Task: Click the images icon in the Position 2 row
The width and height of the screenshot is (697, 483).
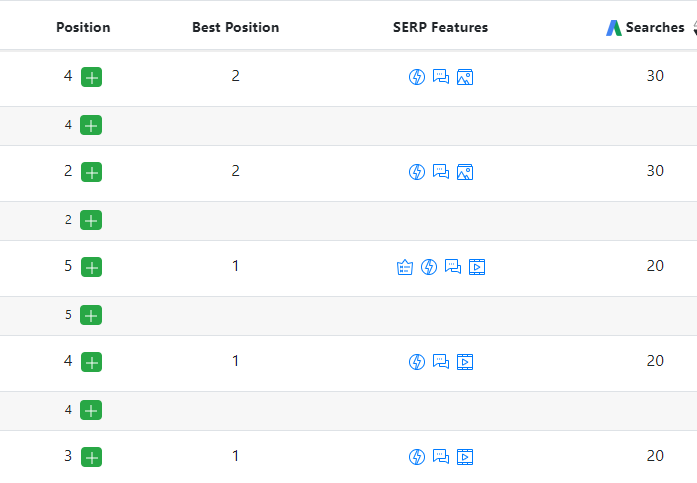Action: pos(464,172)
